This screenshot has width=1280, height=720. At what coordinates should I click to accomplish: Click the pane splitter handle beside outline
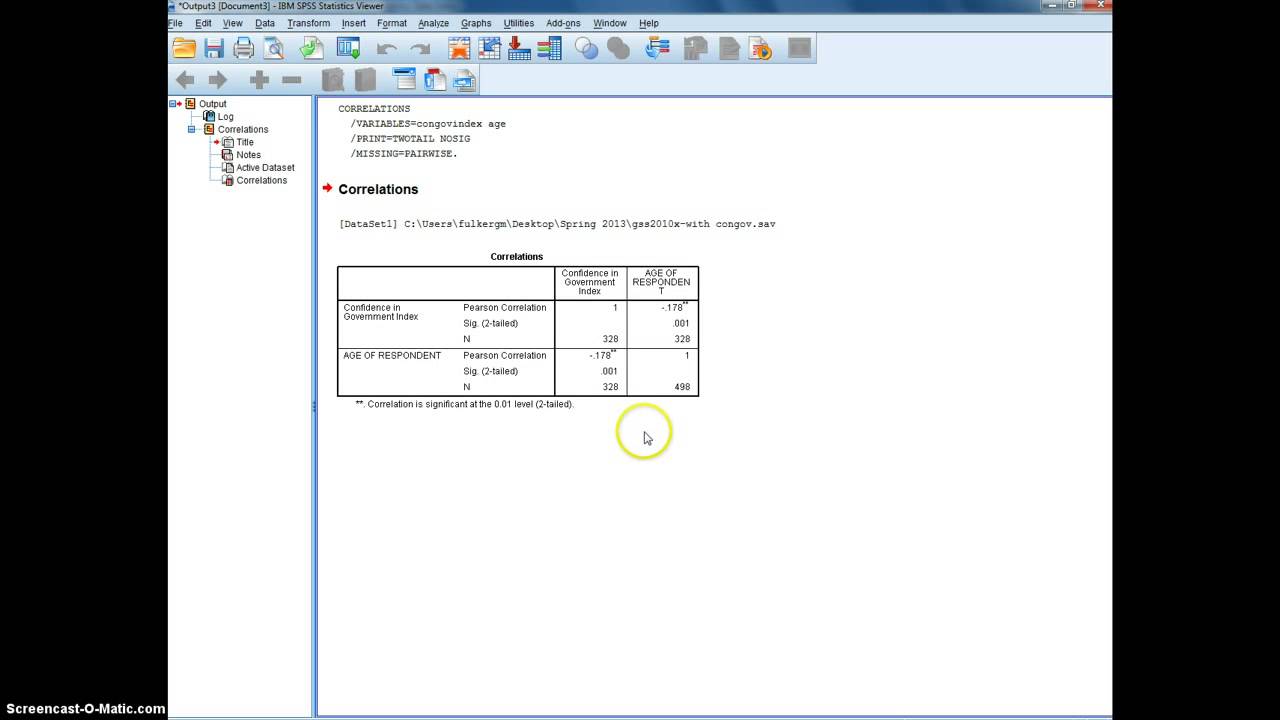(314, 407)
